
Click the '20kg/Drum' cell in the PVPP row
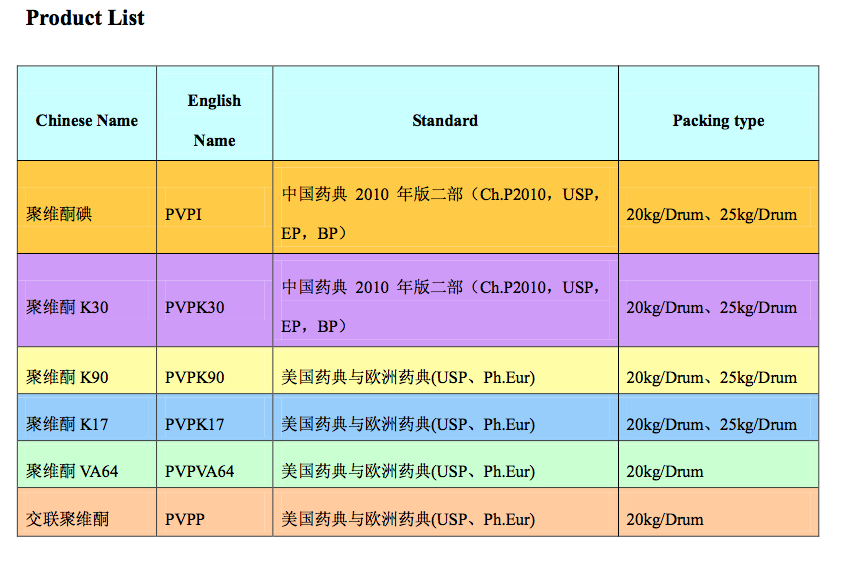718,512
